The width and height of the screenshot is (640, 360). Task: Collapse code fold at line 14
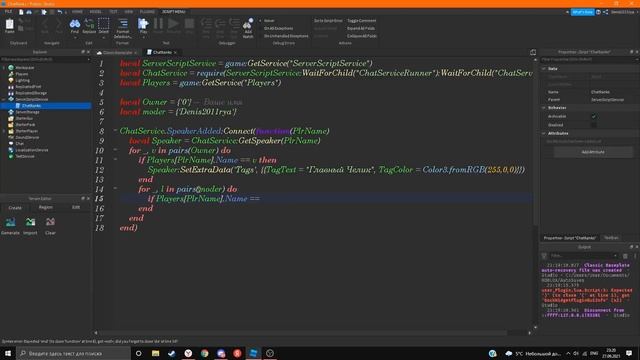pos(115,188)
